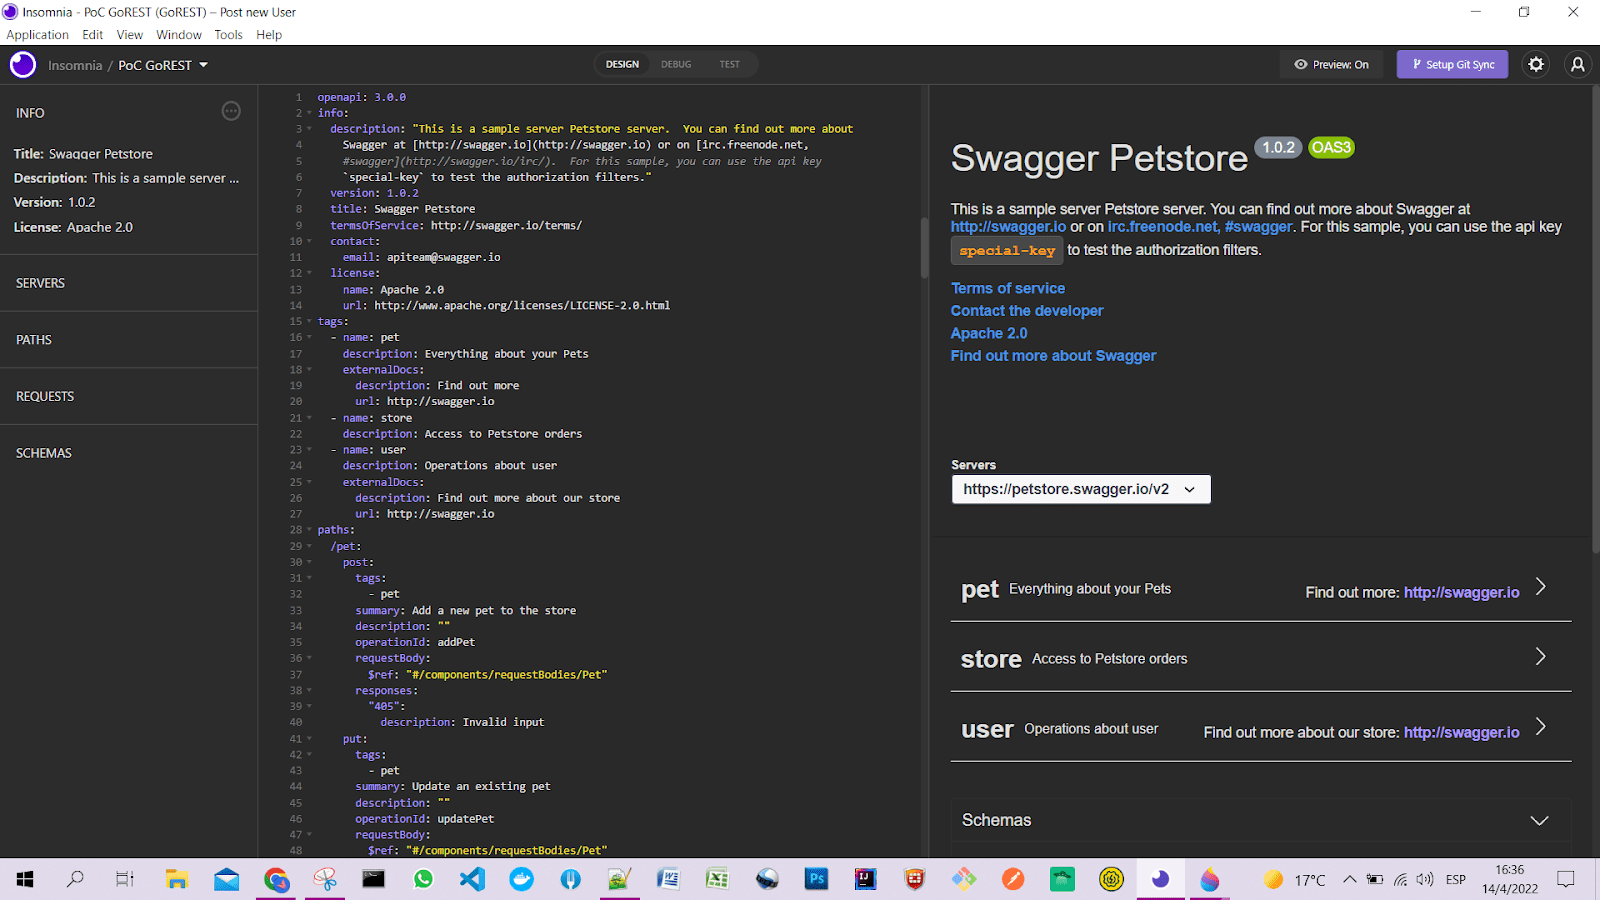
Task: Collapse the Schemas section chevron
Action: point(1539,820)
